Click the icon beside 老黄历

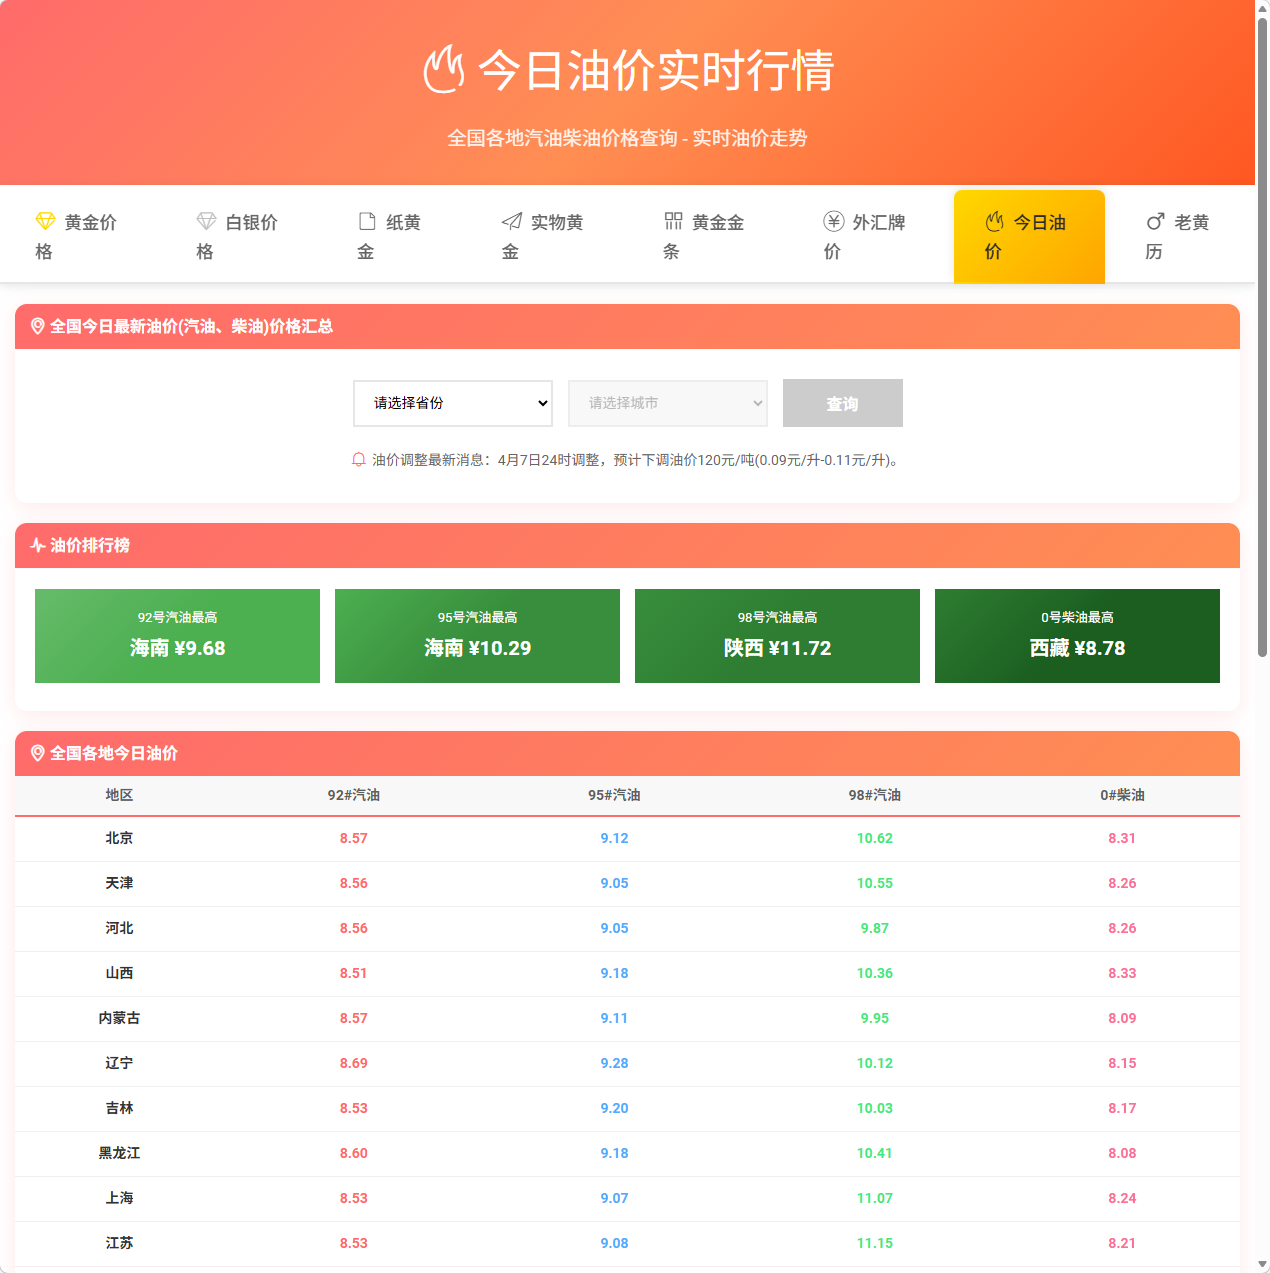1155,221
